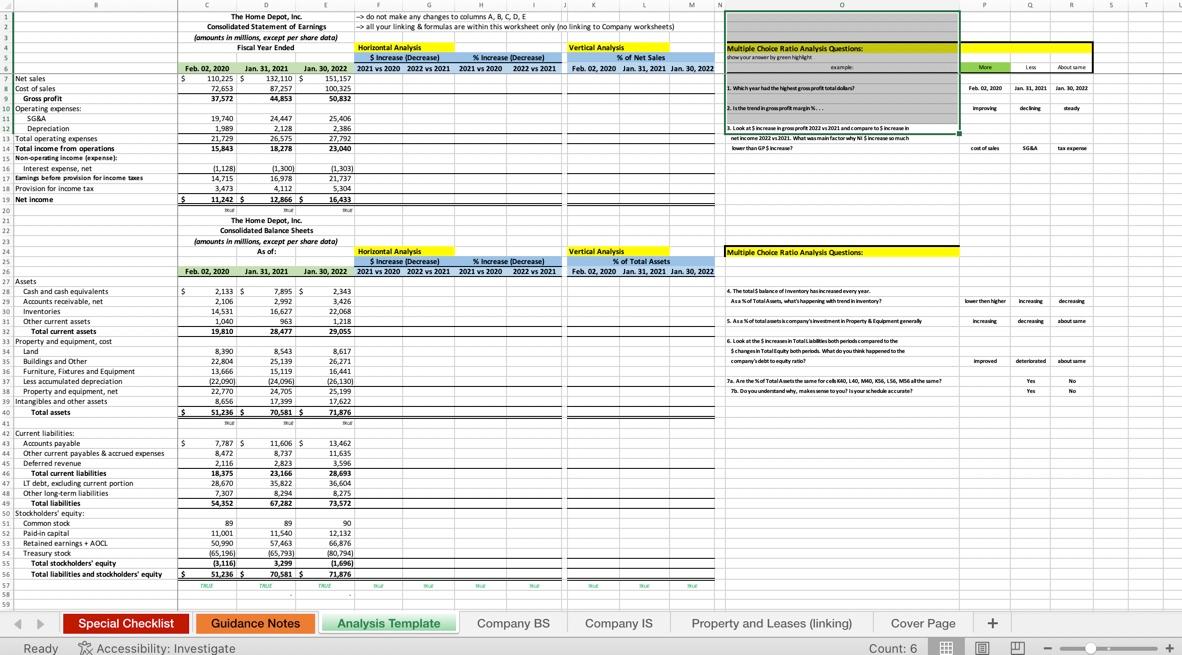Open the Property and Leases (linking) tab
The image size is (1182, 655).
pos(771,623)
